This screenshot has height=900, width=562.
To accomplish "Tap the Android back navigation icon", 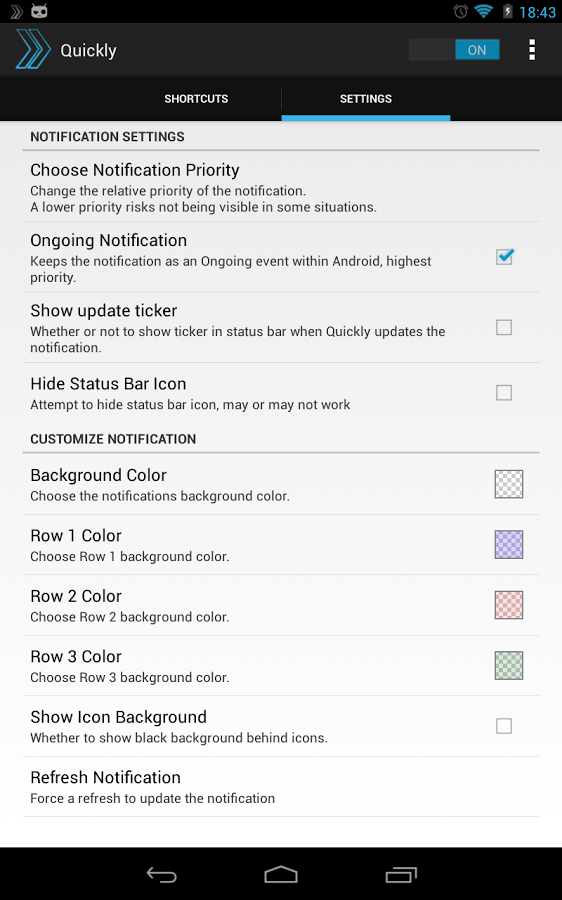I will (x=161, y=875).
